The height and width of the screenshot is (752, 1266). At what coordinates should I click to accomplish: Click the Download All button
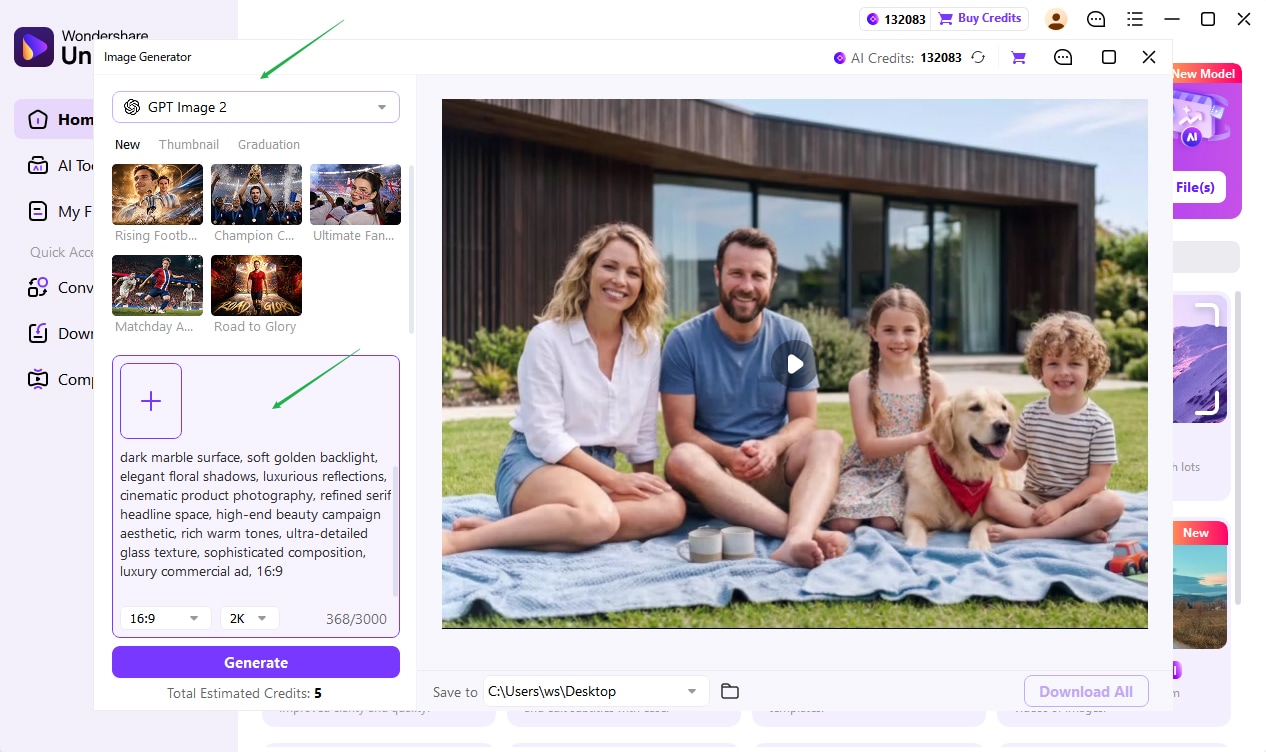coord(1086,691)
